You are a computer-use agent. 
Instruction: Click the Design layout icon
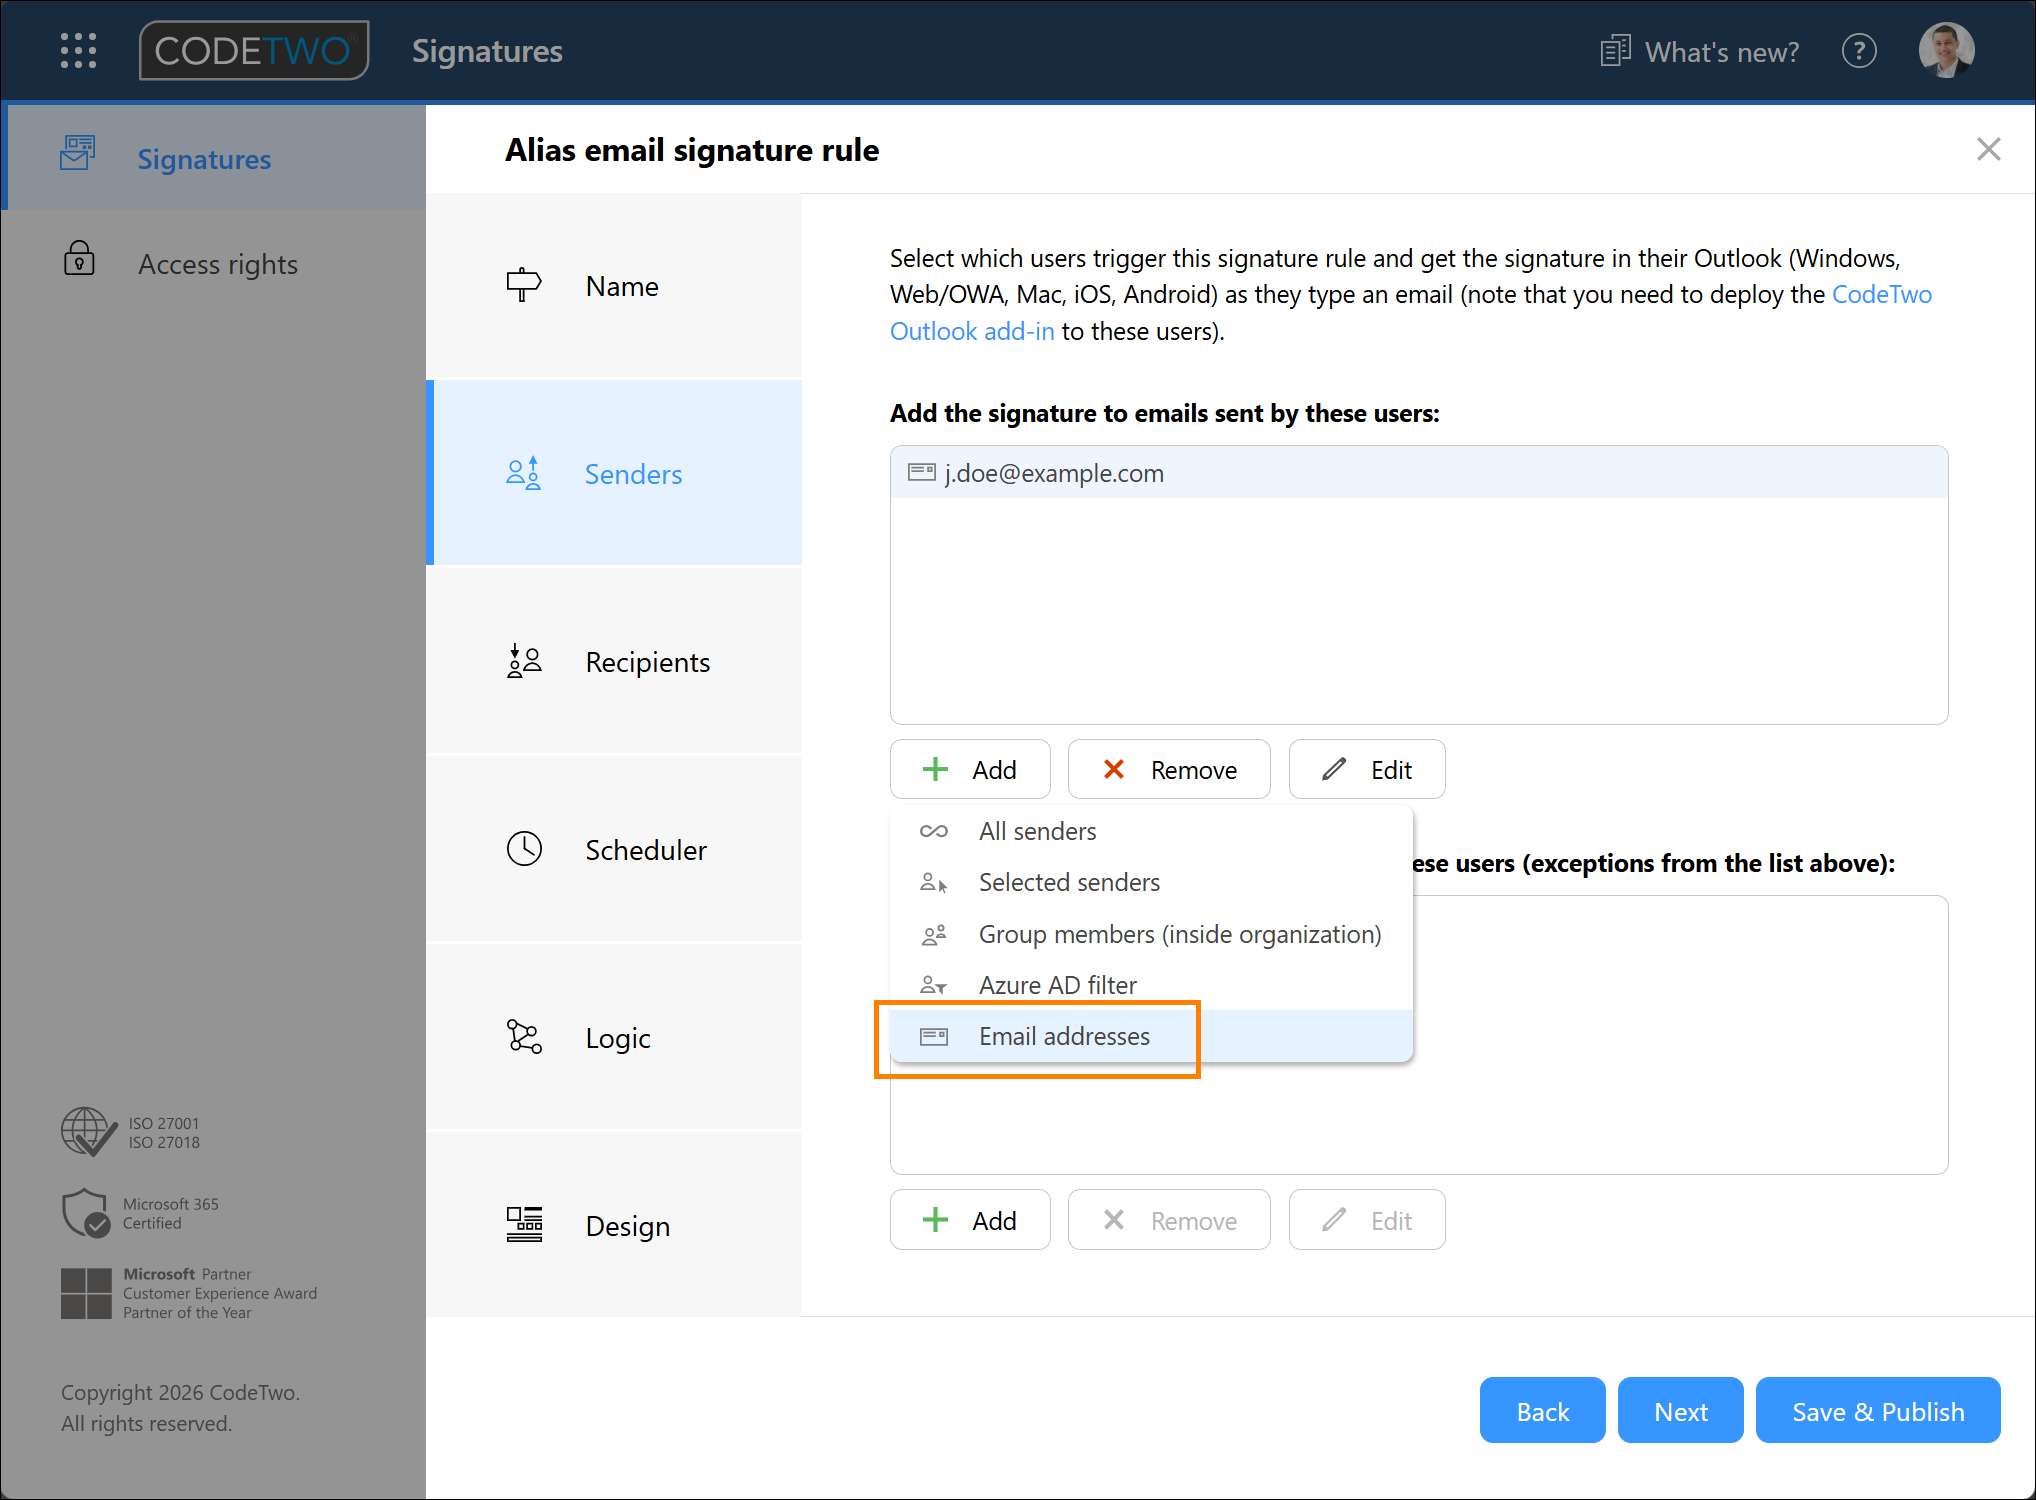point(524,1224)
